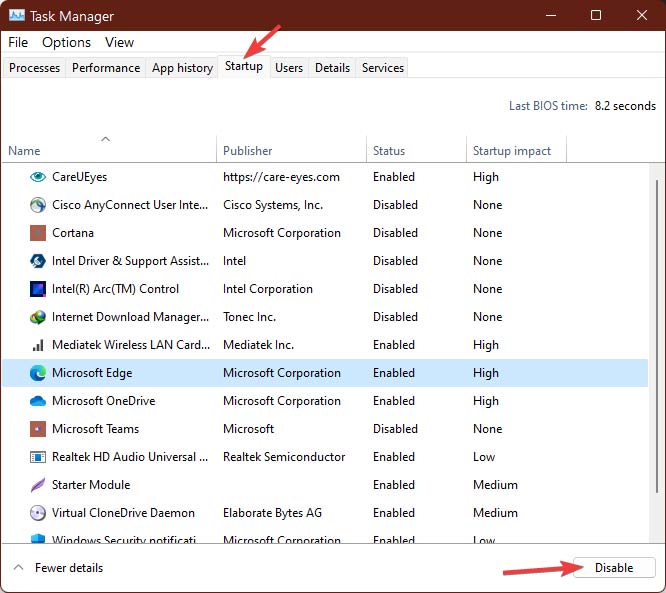
Task: Open the Services tab
Action: click(x=382, y=68)
